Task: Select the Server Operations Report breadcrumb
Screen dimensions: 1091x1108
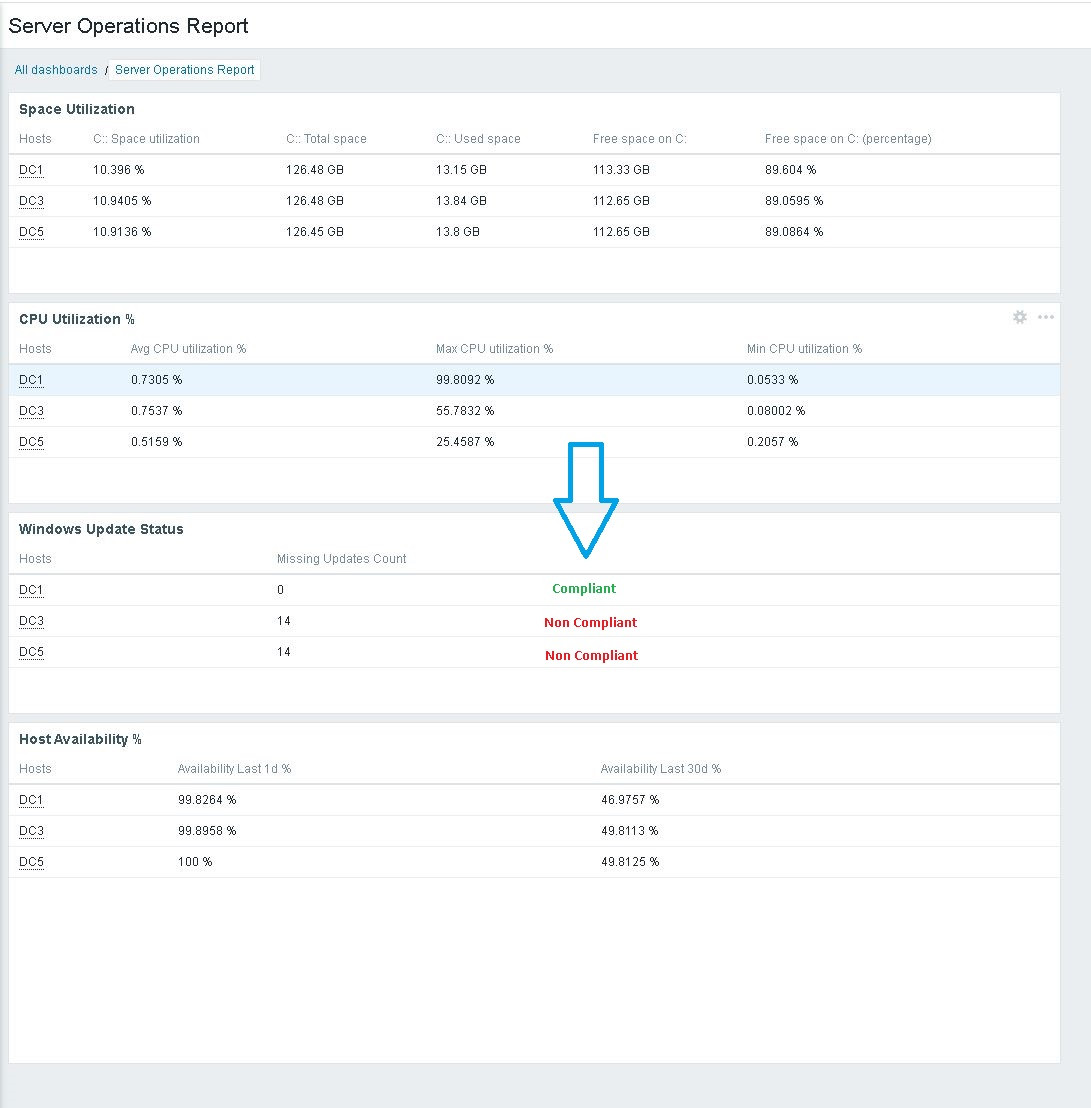Action: coord(184,70)
